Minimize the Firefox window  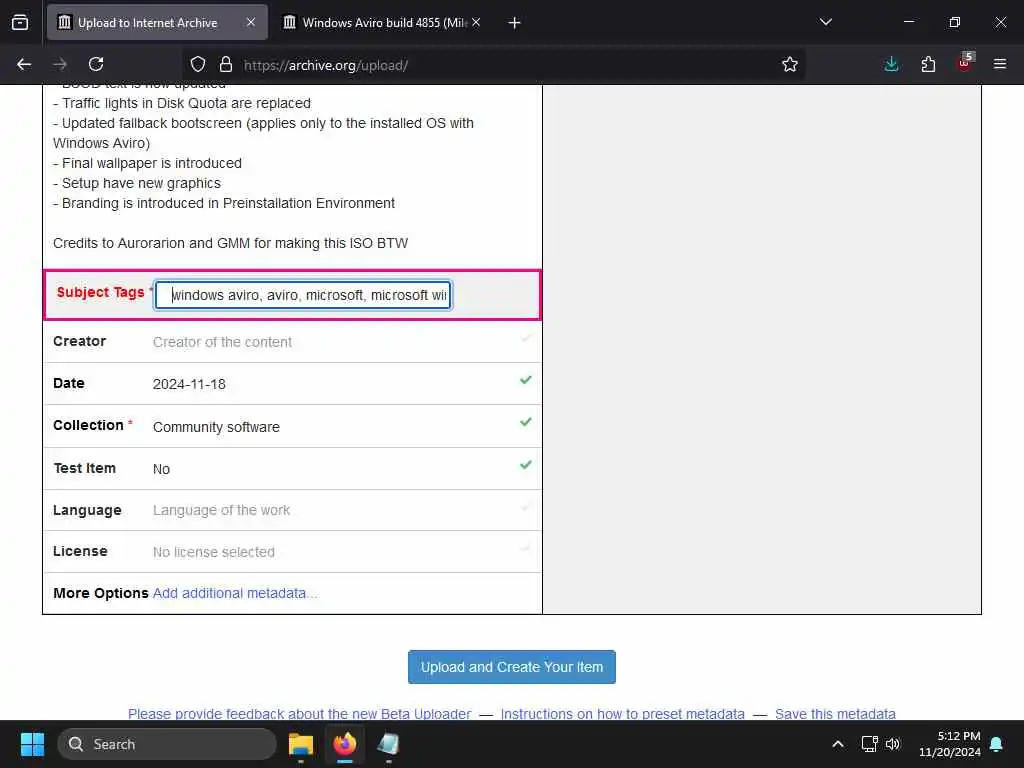pos(908,22)
